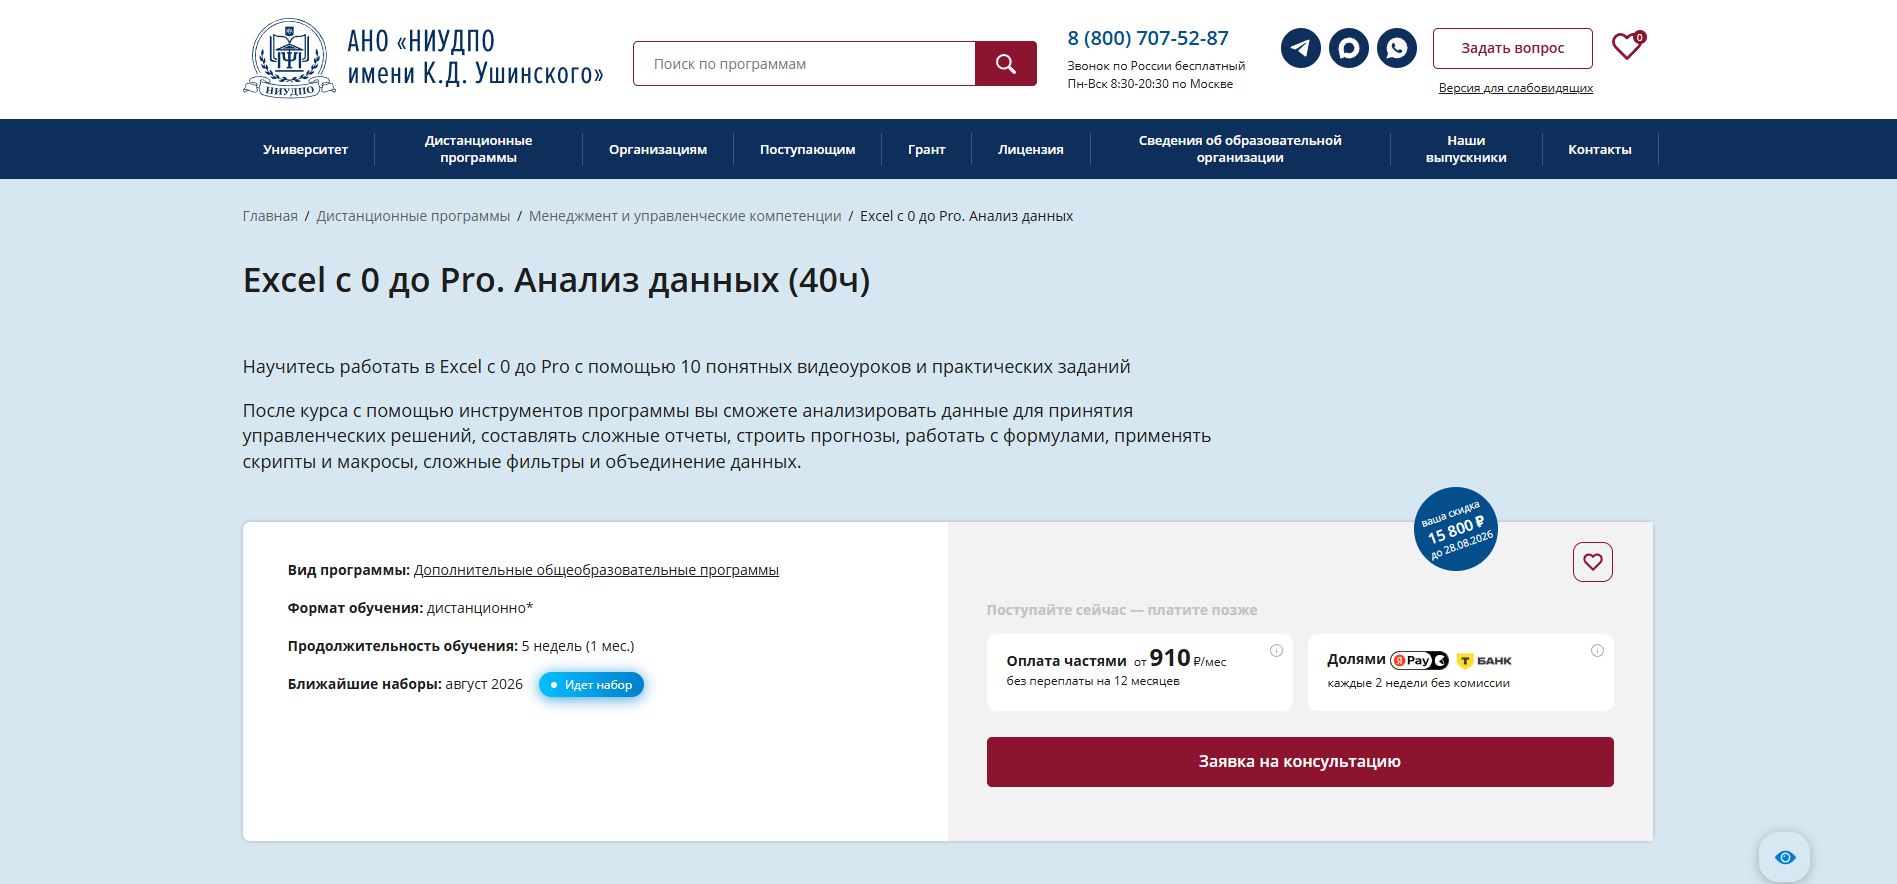Open the chat messenger icon
This screenshot has height=884, width=1897.
(x=1348, y=48)
